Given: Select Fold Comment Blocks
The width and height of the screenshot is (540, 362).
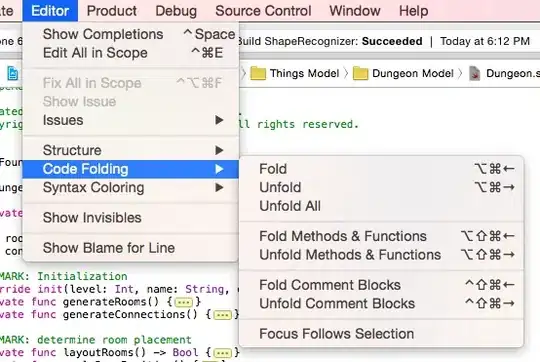Looking at the screenshot, I should click(382, 285).
